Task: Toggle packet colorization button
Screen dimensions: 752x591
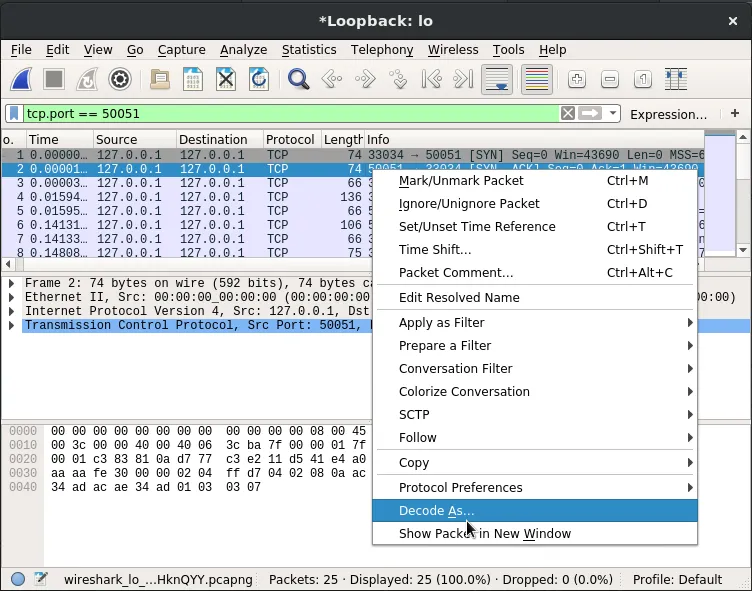Action: pos(537,80)
